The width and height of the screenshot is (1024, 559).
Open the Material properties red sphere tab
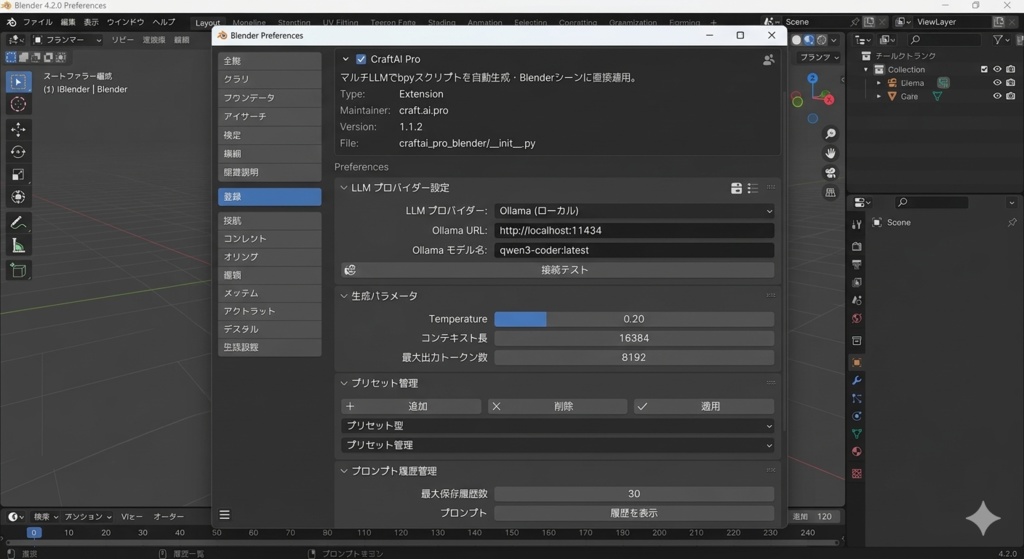[857, 452]
